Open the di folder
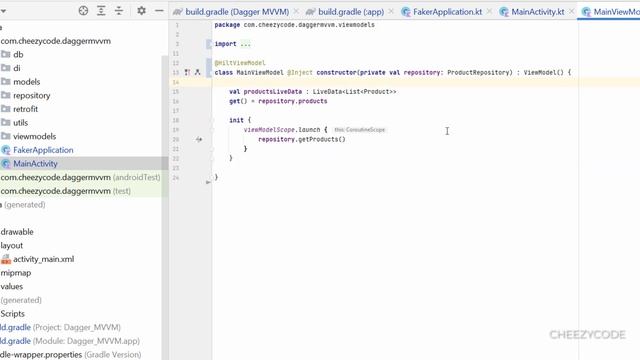The image size is (640, 360). coord(17,68)
